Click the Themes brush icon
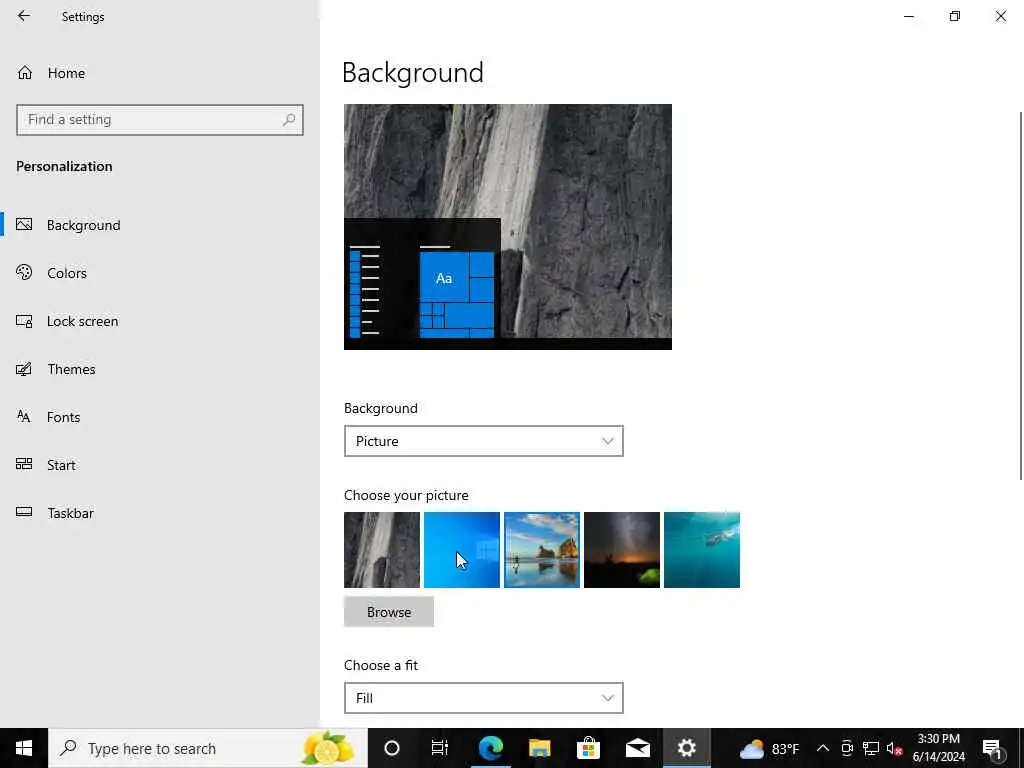The height and width of the screenshot is (768, 1024). click(24, 369)
